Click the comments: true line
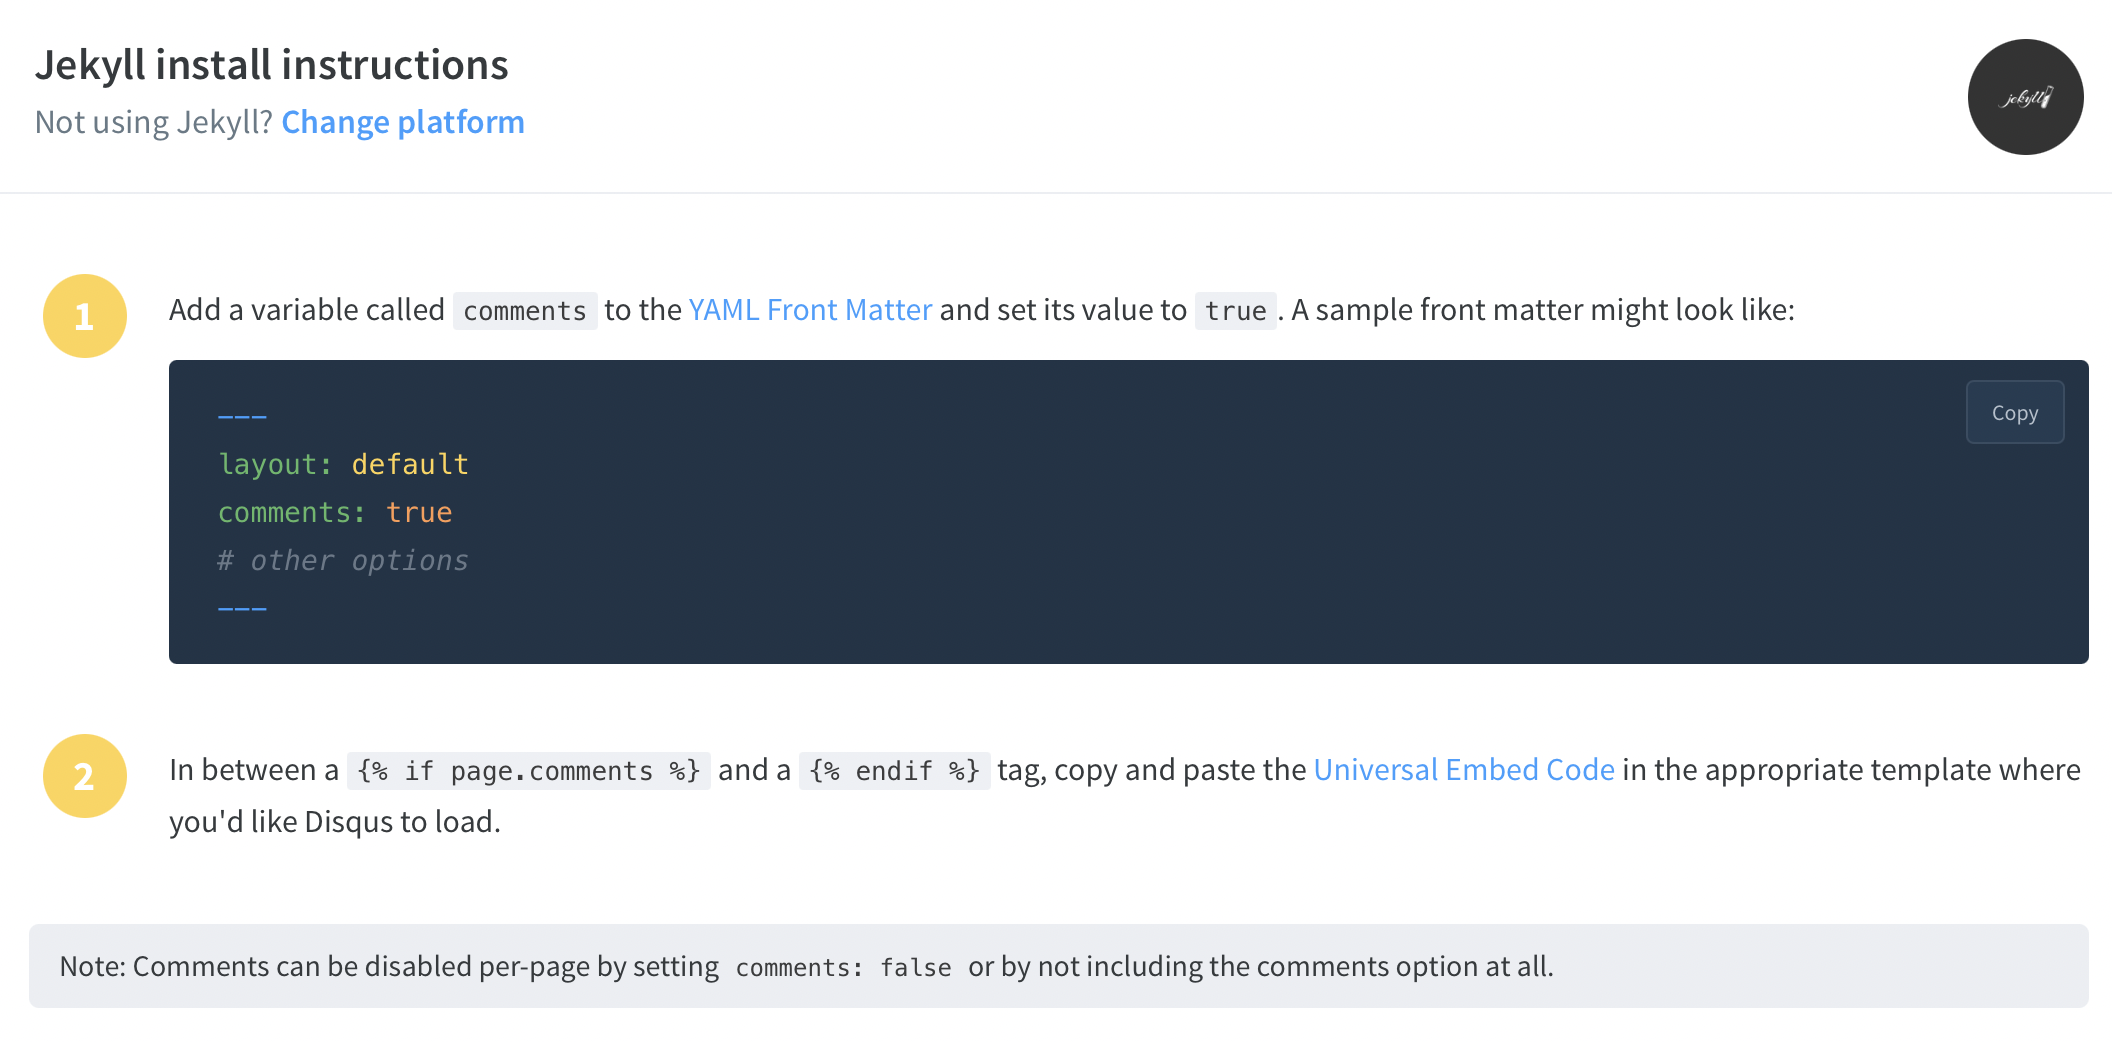 335,512
